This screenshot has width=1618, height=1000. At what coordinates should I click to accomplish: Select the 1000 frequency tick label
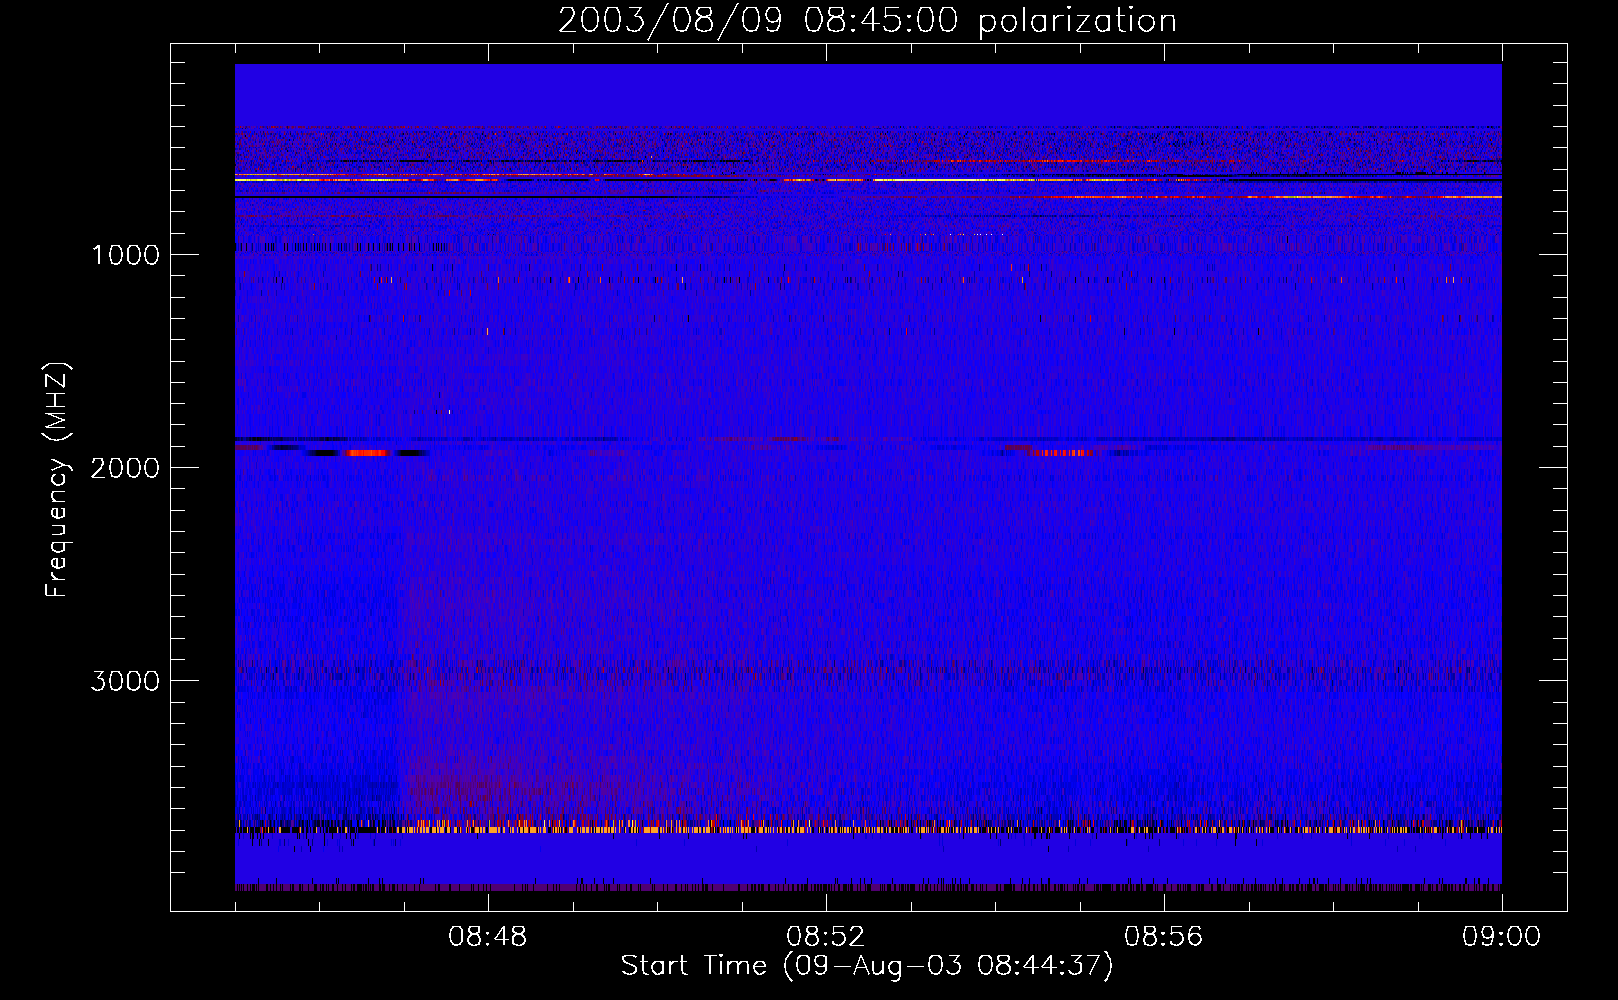click(125, 255)
